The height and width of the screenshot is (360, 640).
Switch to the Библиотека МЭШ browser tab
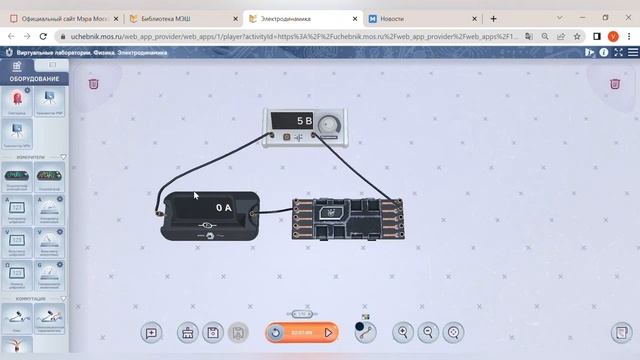tap(183, 19)
